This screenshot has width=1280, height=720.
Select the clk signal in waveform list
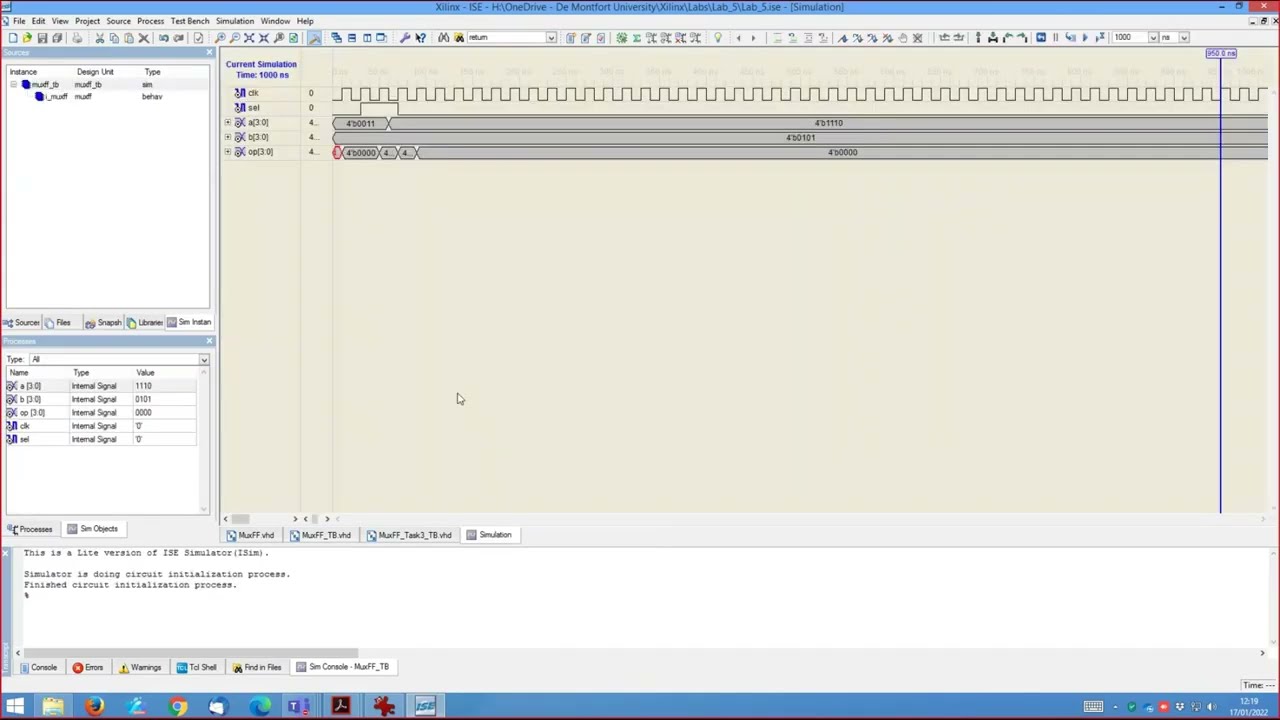point(252,93)
